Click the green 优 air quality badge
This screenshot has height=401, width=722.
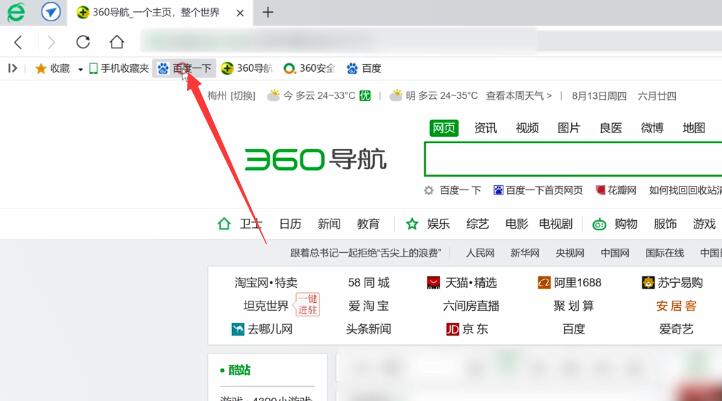(365, 96)
